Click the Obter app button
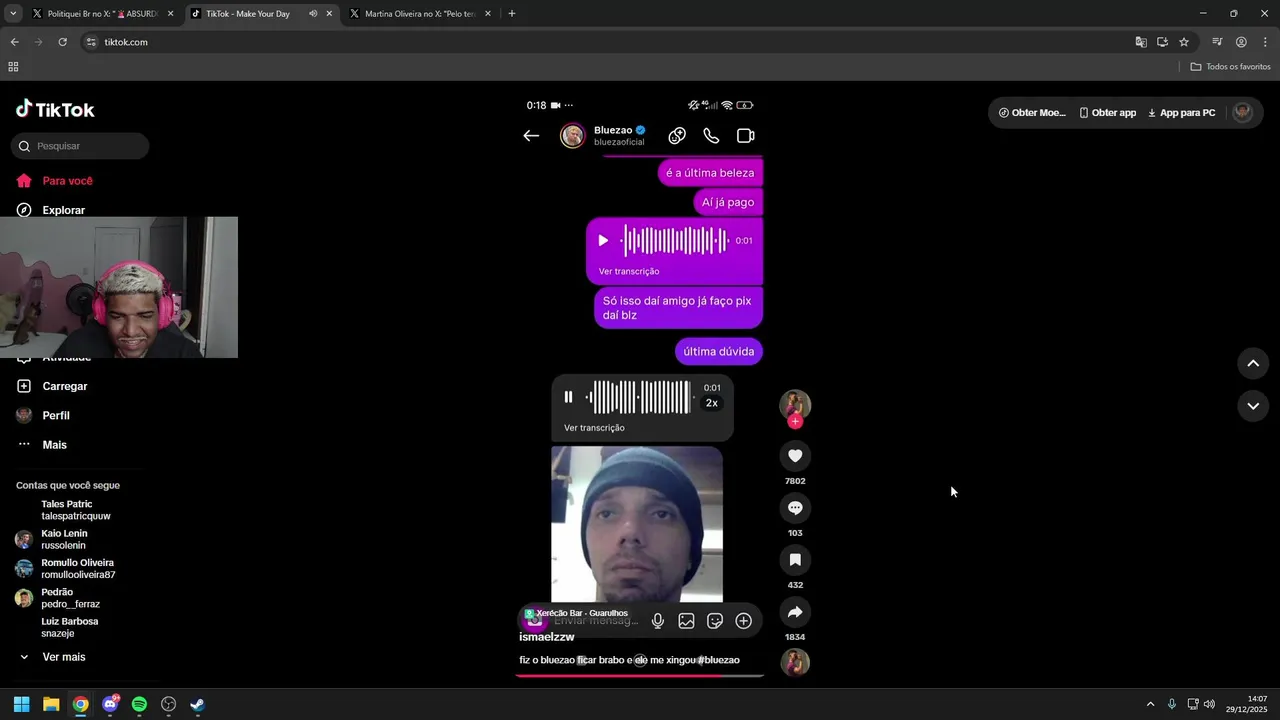 1107,113
